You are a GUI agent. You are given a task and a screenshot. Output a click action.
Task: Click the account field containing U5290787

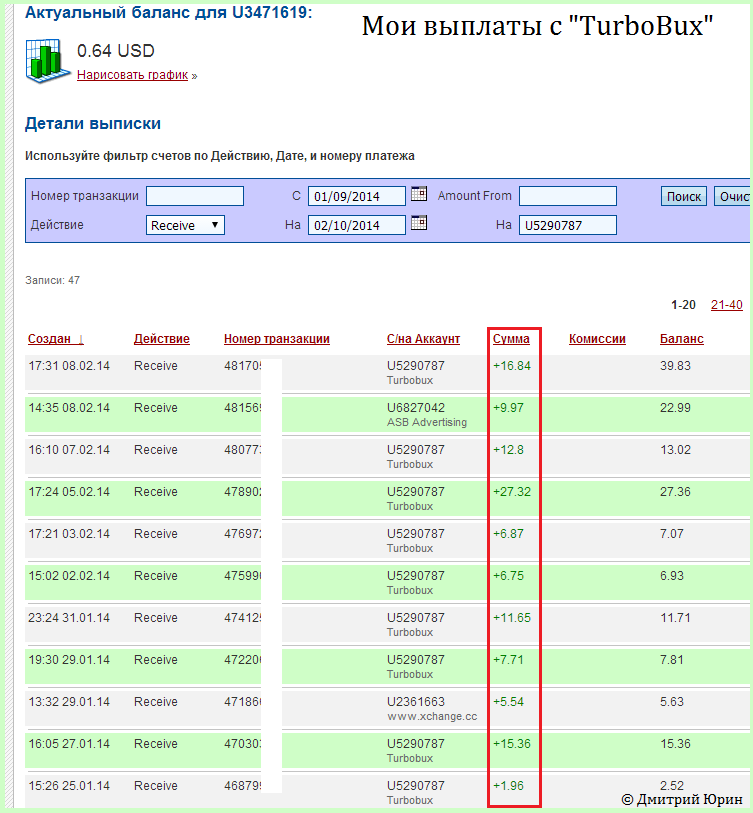click(x=568, y=225)
